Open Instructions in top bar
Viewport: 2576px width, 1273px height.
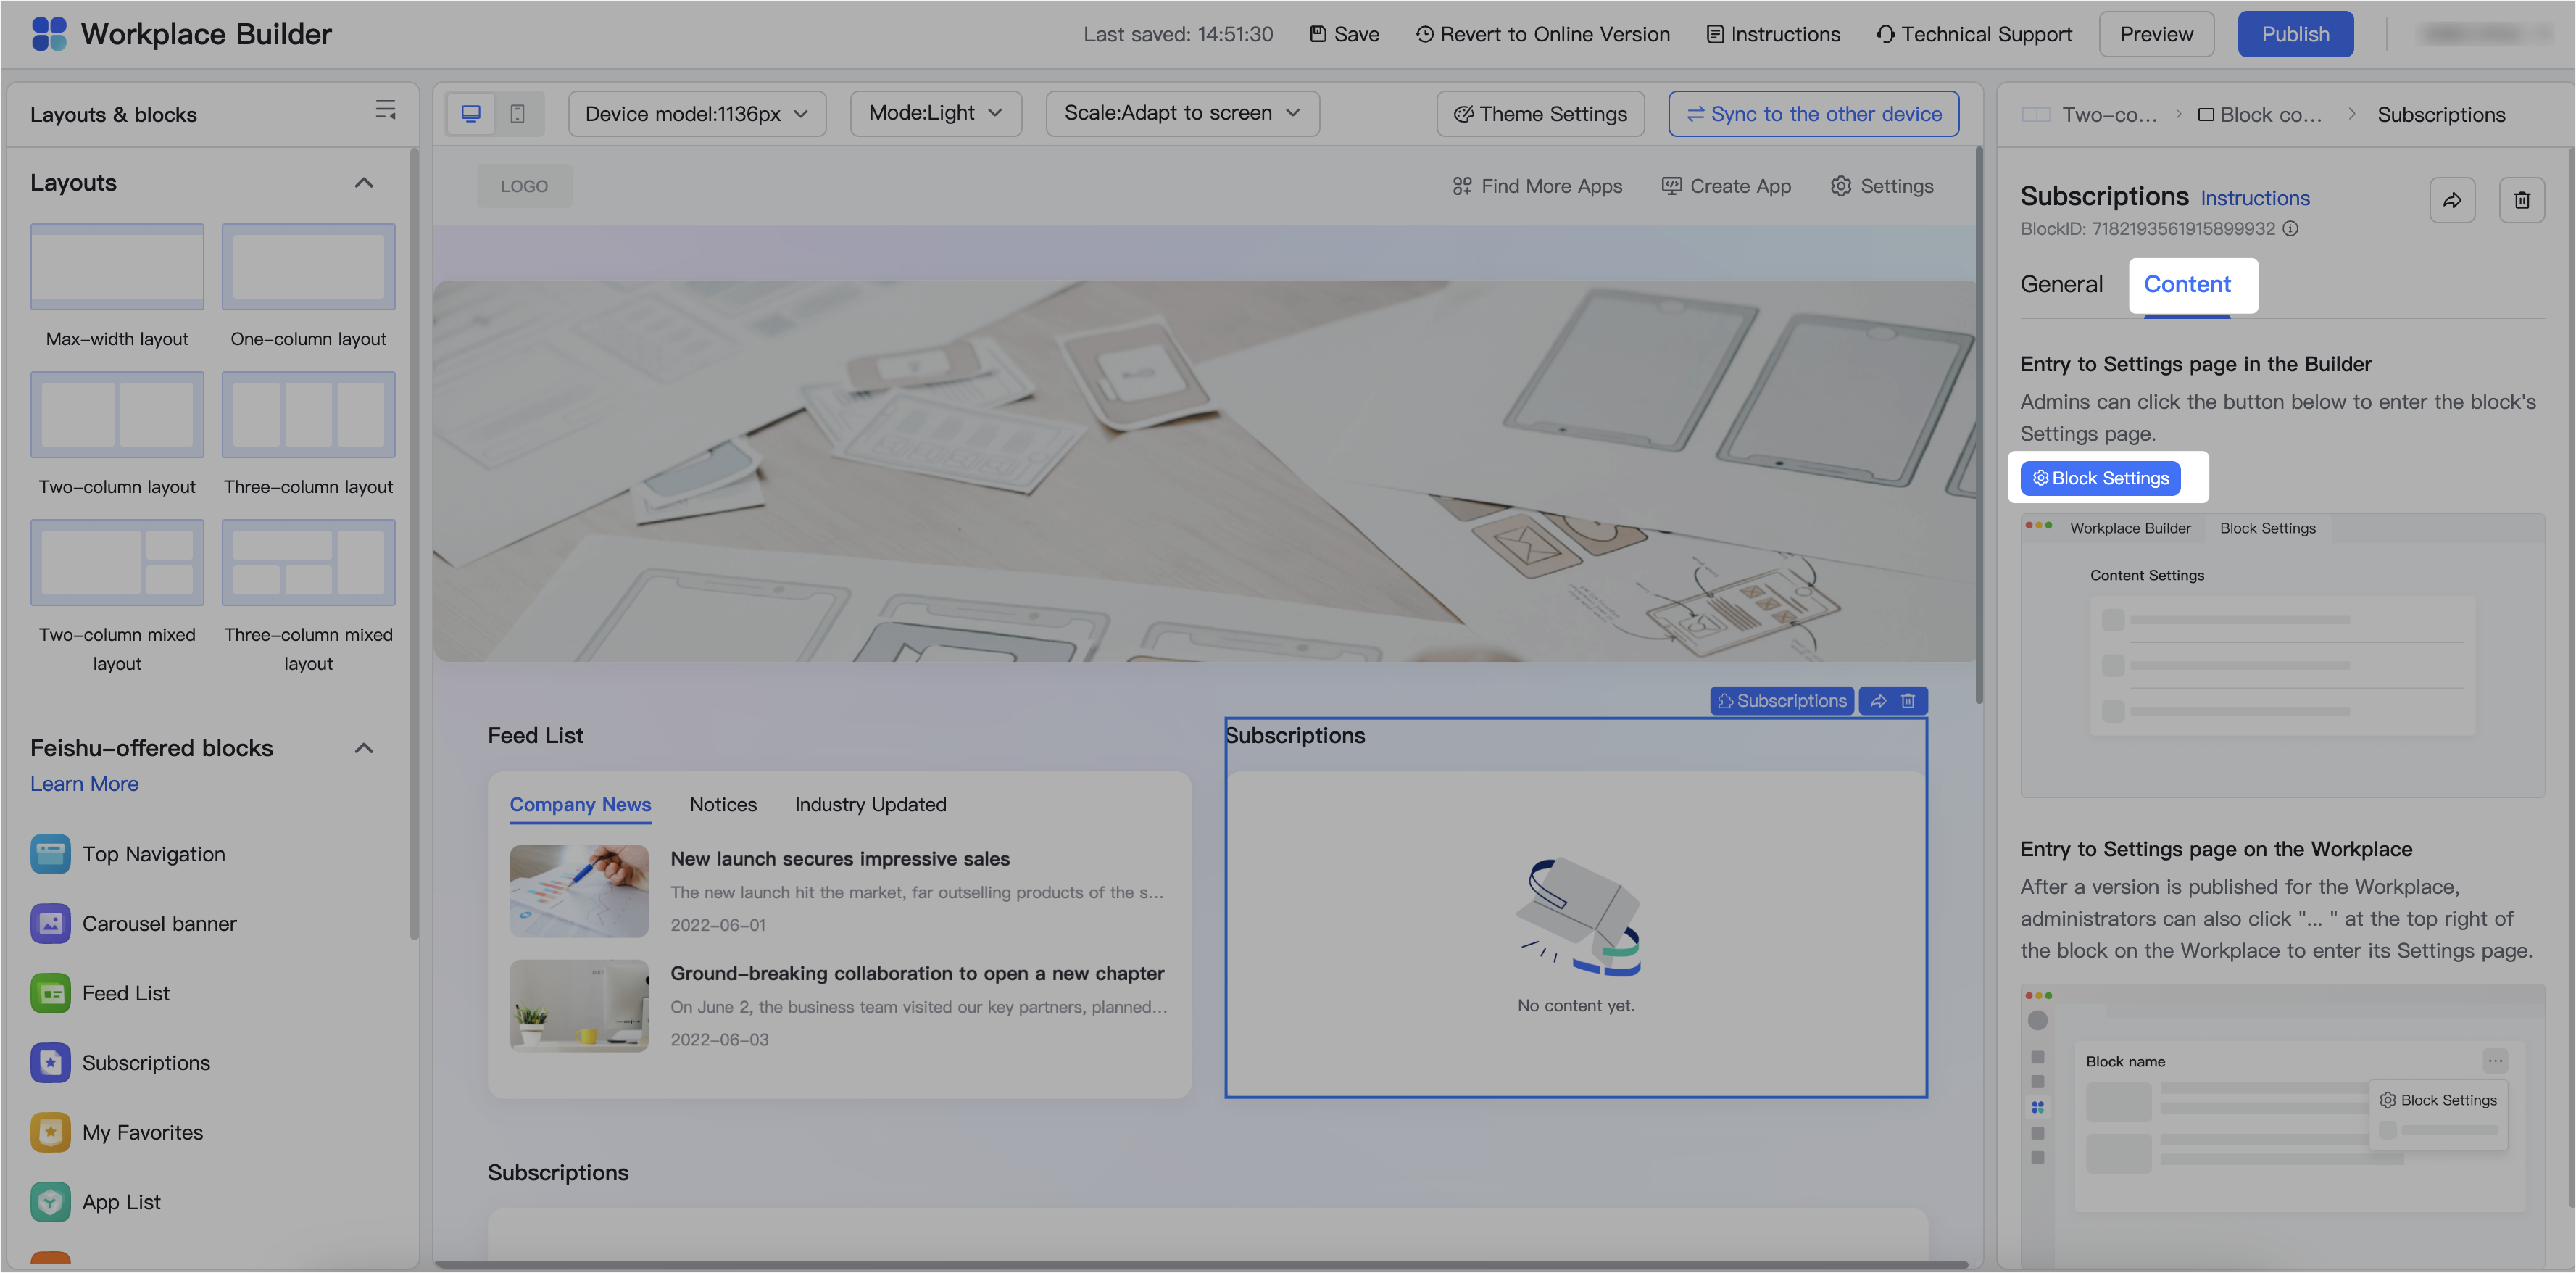1772,34
